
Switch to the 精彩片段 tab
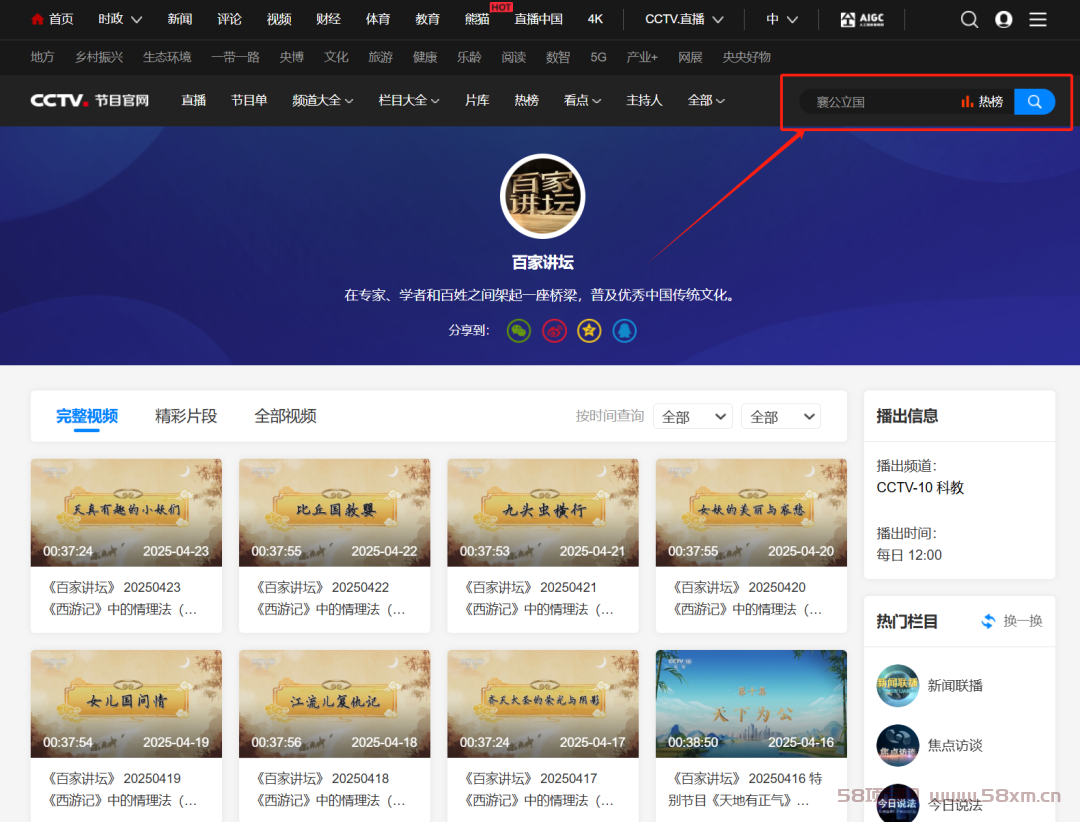(186, 416)
